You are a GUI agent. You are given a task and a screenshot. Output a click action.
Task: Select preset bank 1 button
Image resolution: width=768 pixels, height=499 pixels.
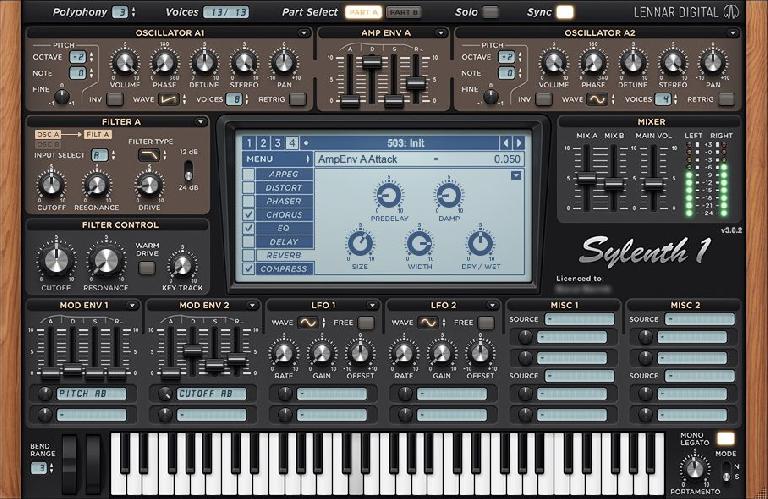point(249,143)
